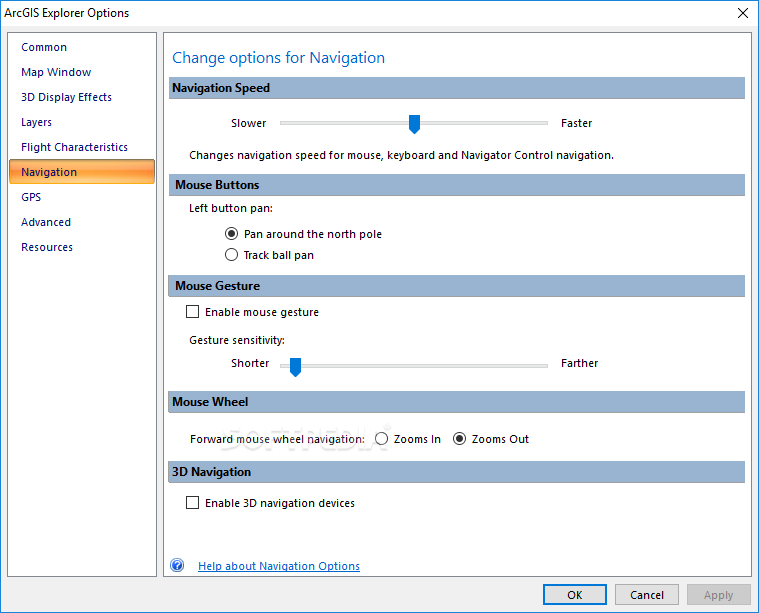Select Zooms Out radio button
Screen dimensions: 759x613
pyautogui.click(x=459, y=439)
